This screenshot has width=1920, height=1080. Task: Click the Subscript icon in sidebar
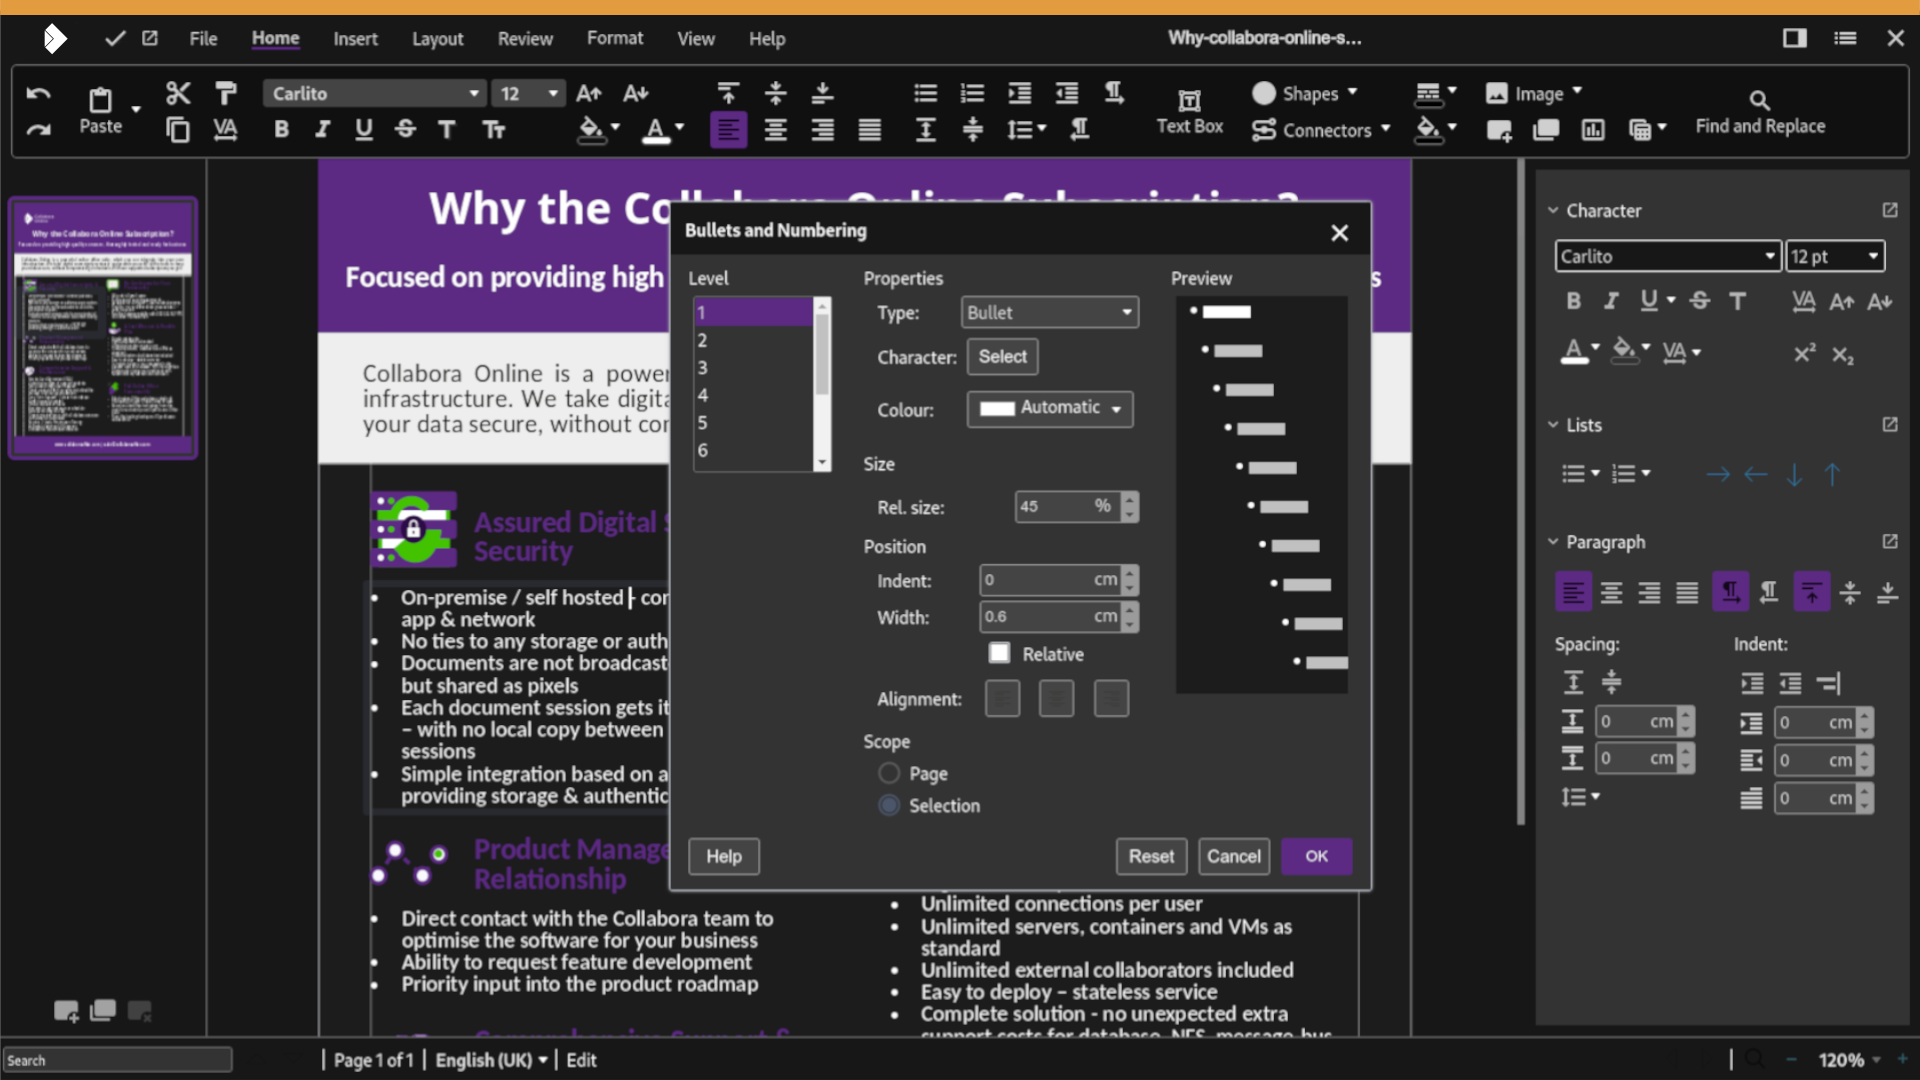click(1843, 355)
